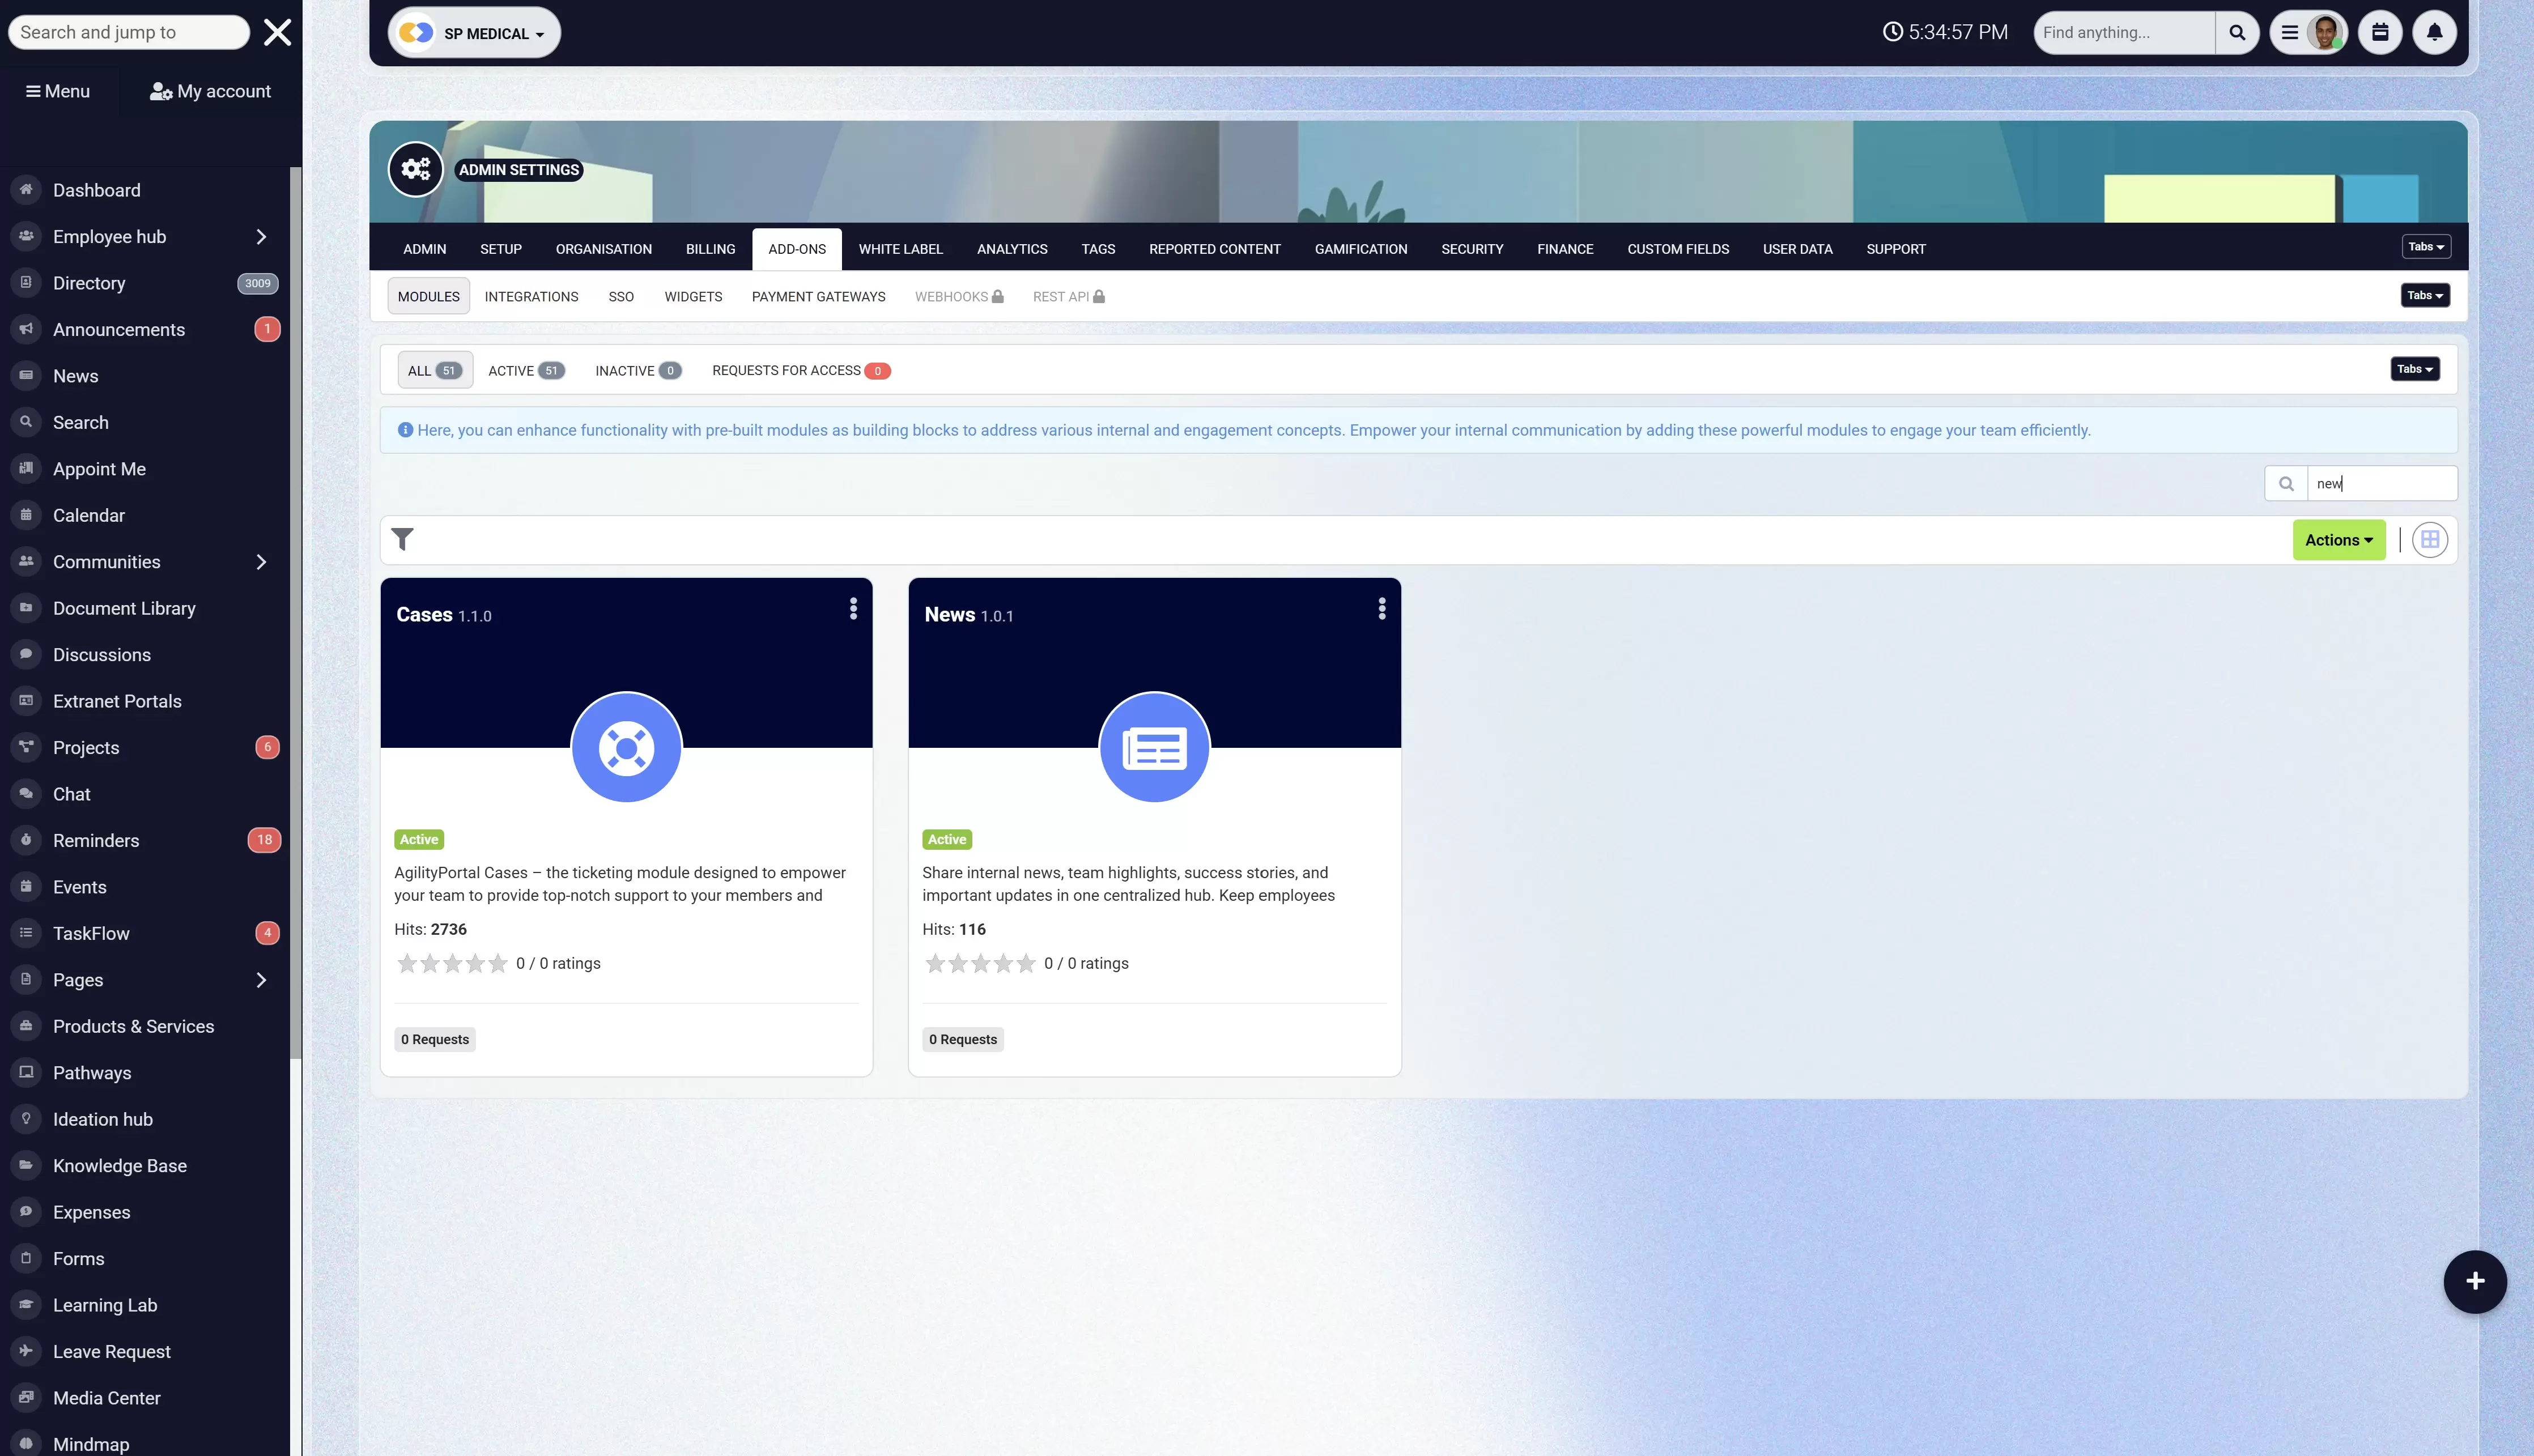2534x1456 pixels.
Task: Open the notifications bell icon
Action: [x=2434, y=32]
